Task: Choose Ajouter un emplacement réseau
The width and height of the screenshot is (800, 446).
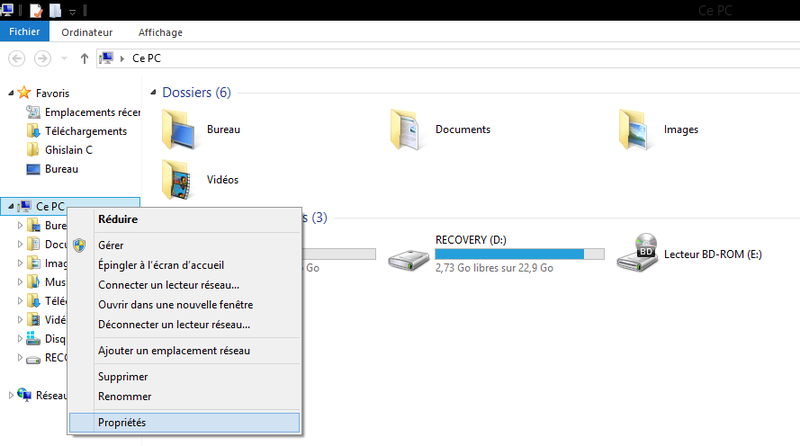Action: (184, 351)
